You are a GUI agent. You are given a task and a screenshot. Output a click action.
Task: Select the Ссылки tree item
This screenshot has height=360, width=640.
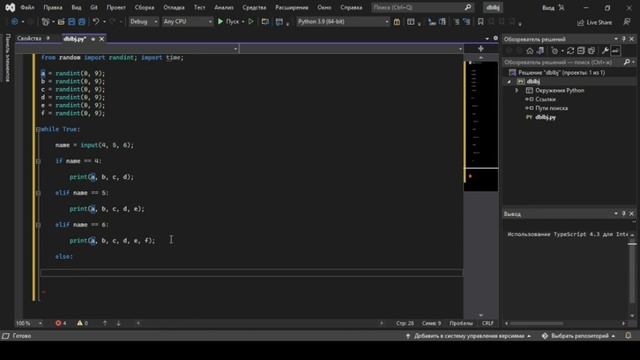pos(545,99)
